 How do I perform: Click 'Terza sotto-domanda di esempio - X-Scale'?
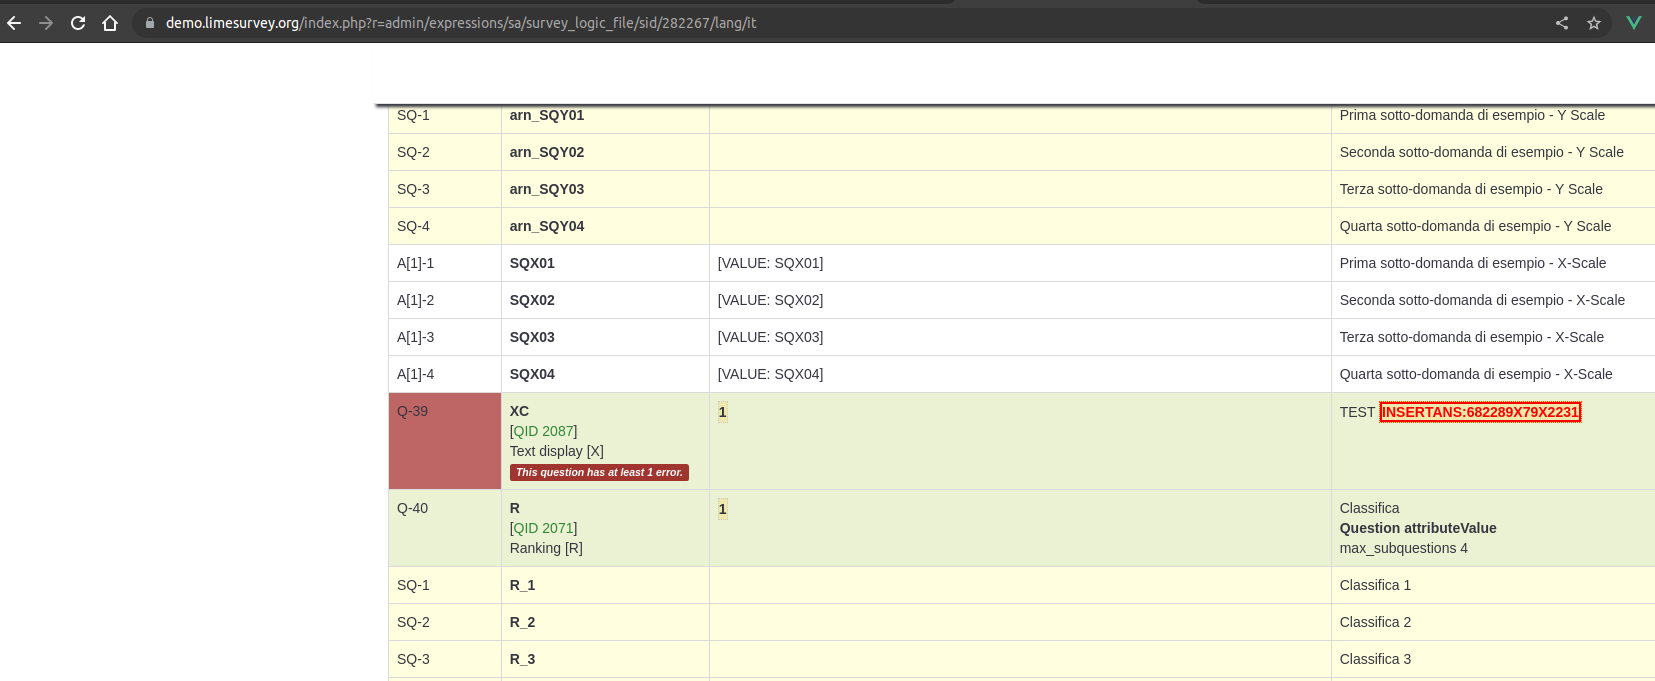[1472, 337]
